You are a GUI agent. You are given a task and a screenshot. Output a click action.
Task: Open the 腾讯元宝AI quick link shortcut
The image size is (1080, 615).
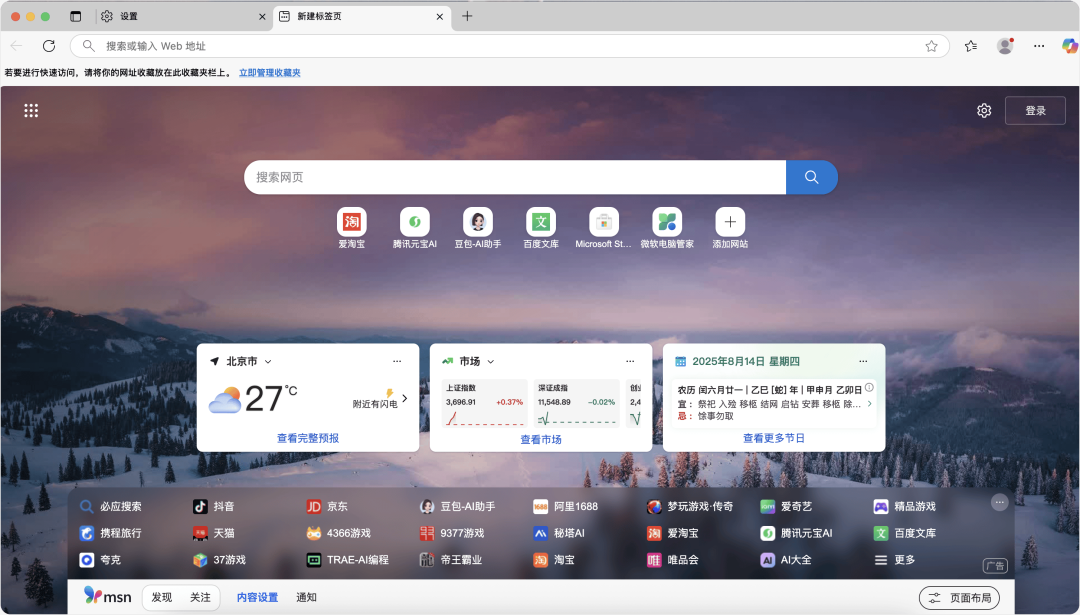coord(414,221)
